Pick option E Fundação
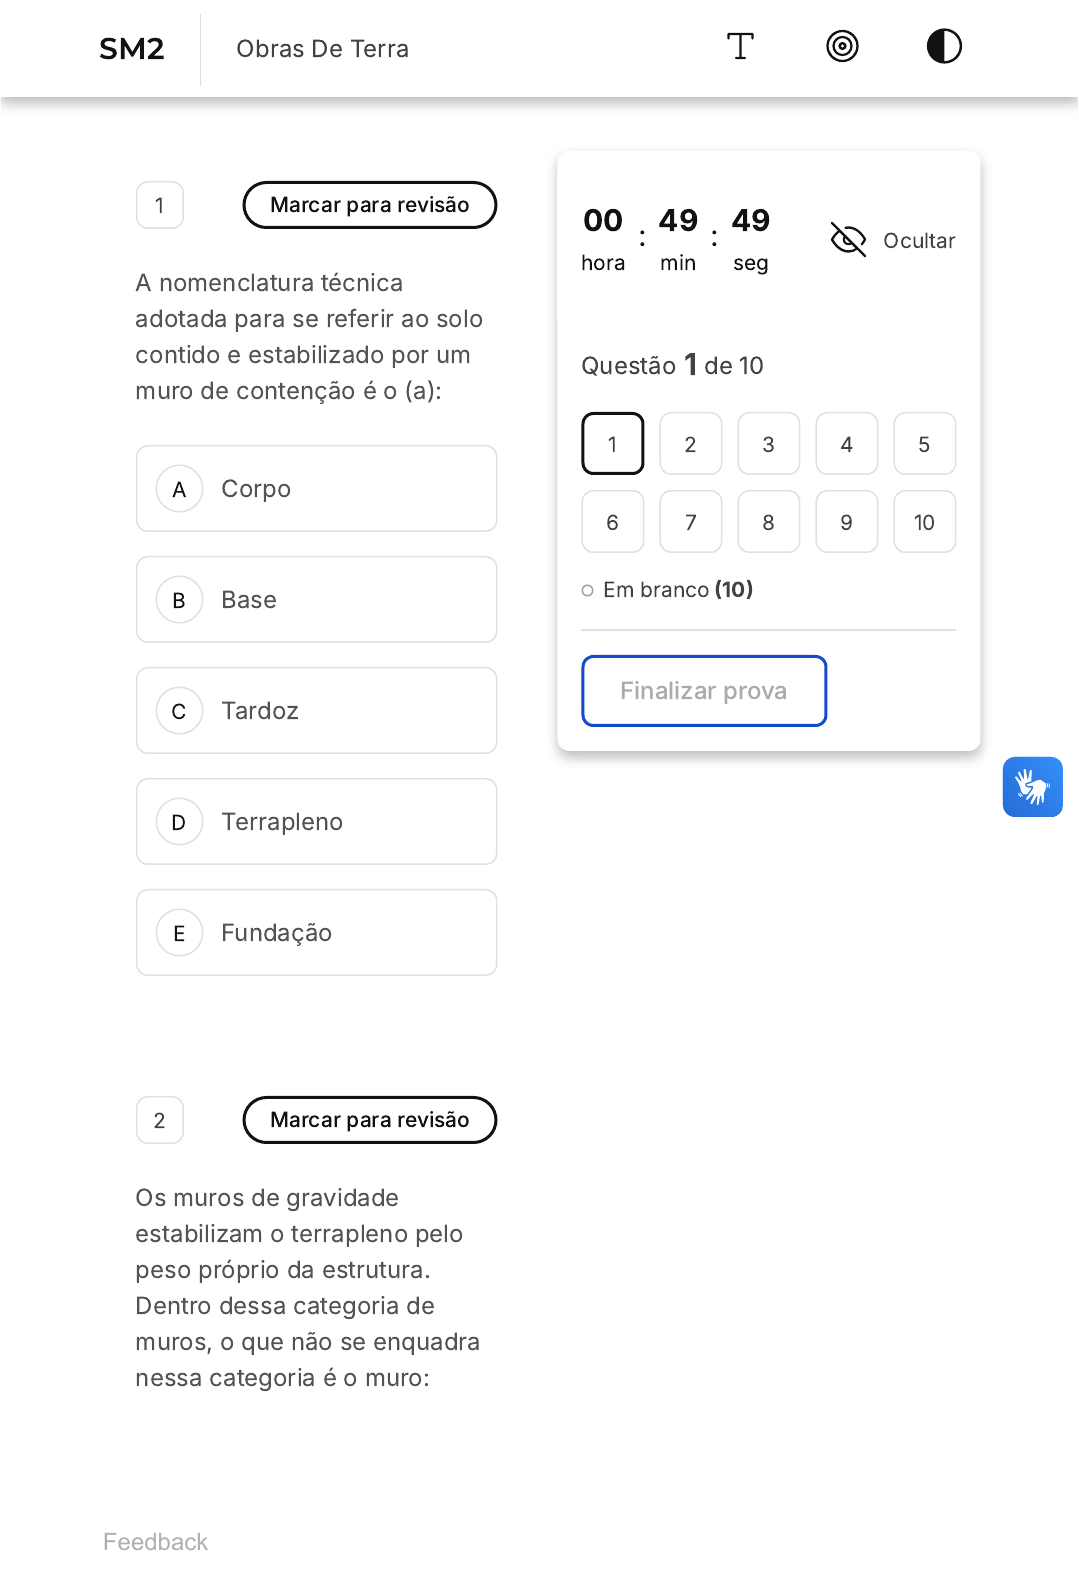This screenshot has height=1572, width=1079. pos(316,933)
